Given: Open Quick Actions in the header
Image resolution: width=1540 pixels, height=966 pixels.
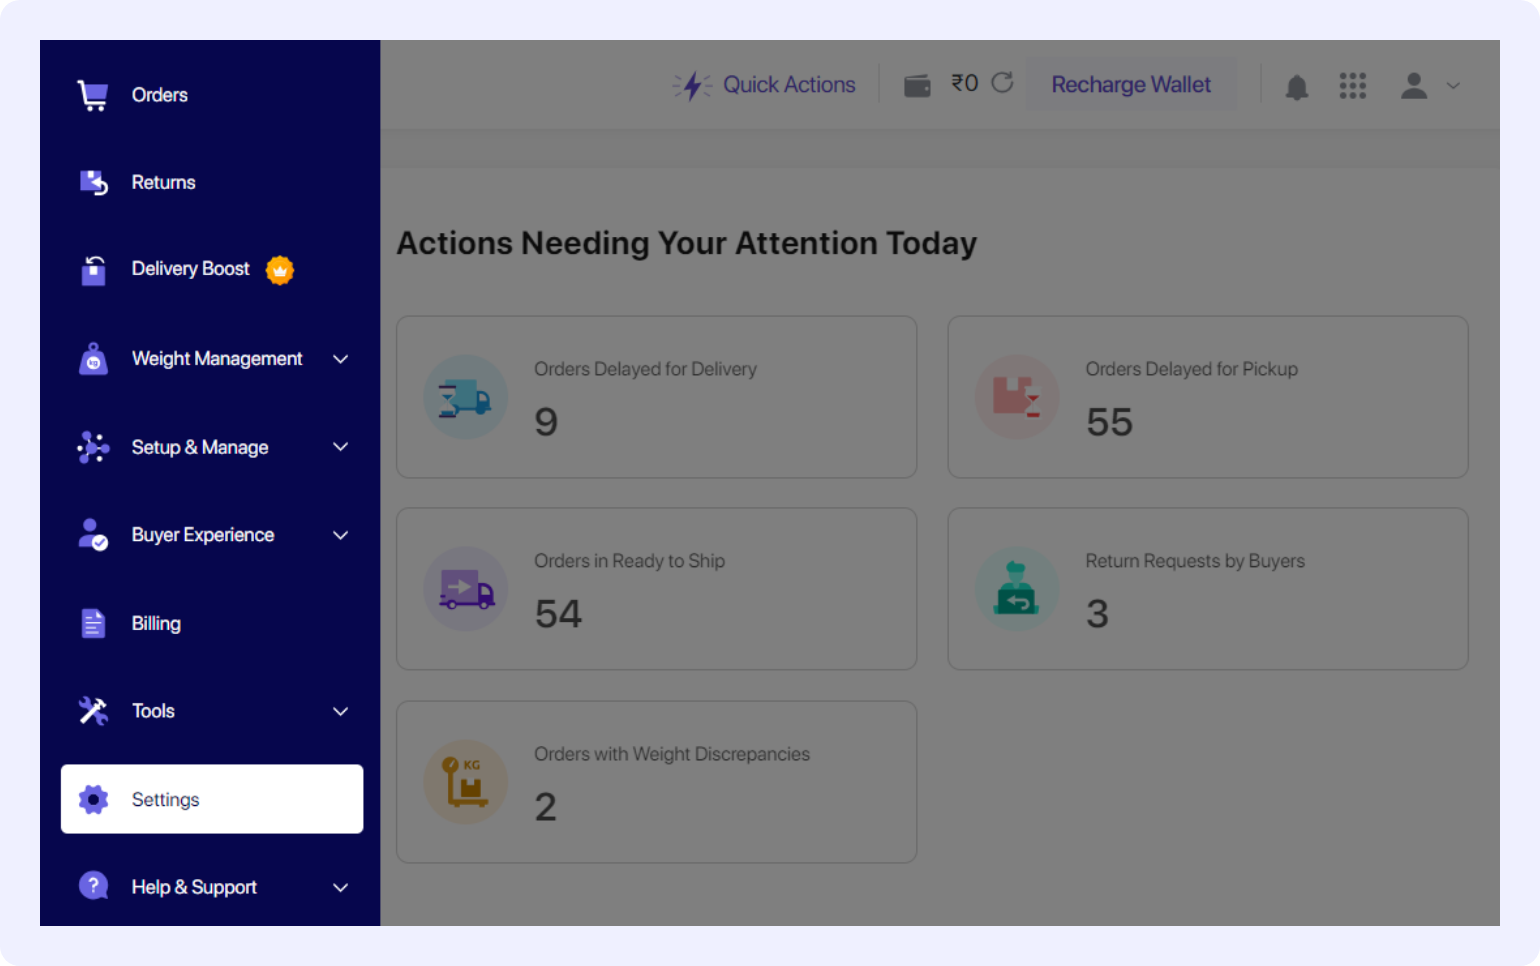Looking at the screenshot, I should 765,85.
